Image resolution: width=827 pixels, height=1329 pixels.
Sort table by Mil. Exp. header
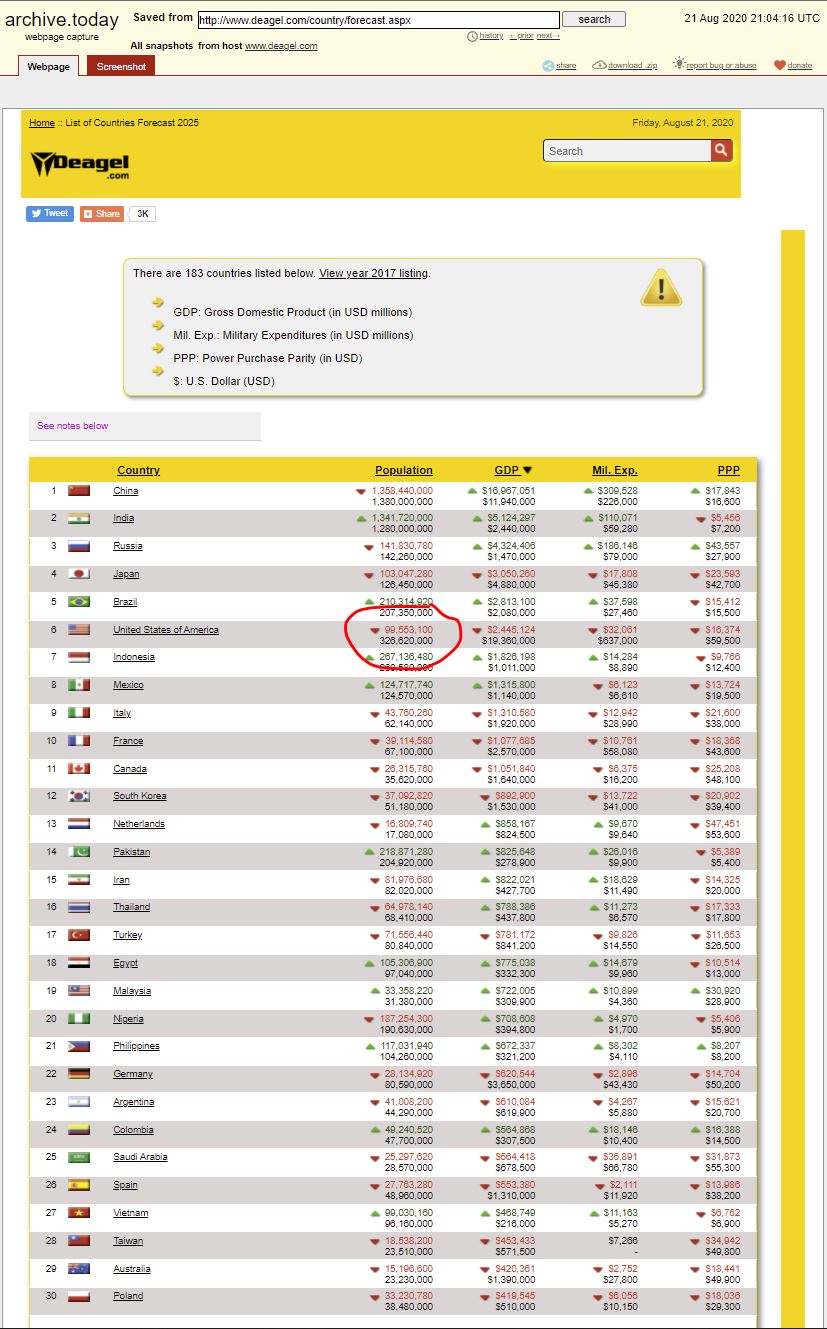coord(614,470)
